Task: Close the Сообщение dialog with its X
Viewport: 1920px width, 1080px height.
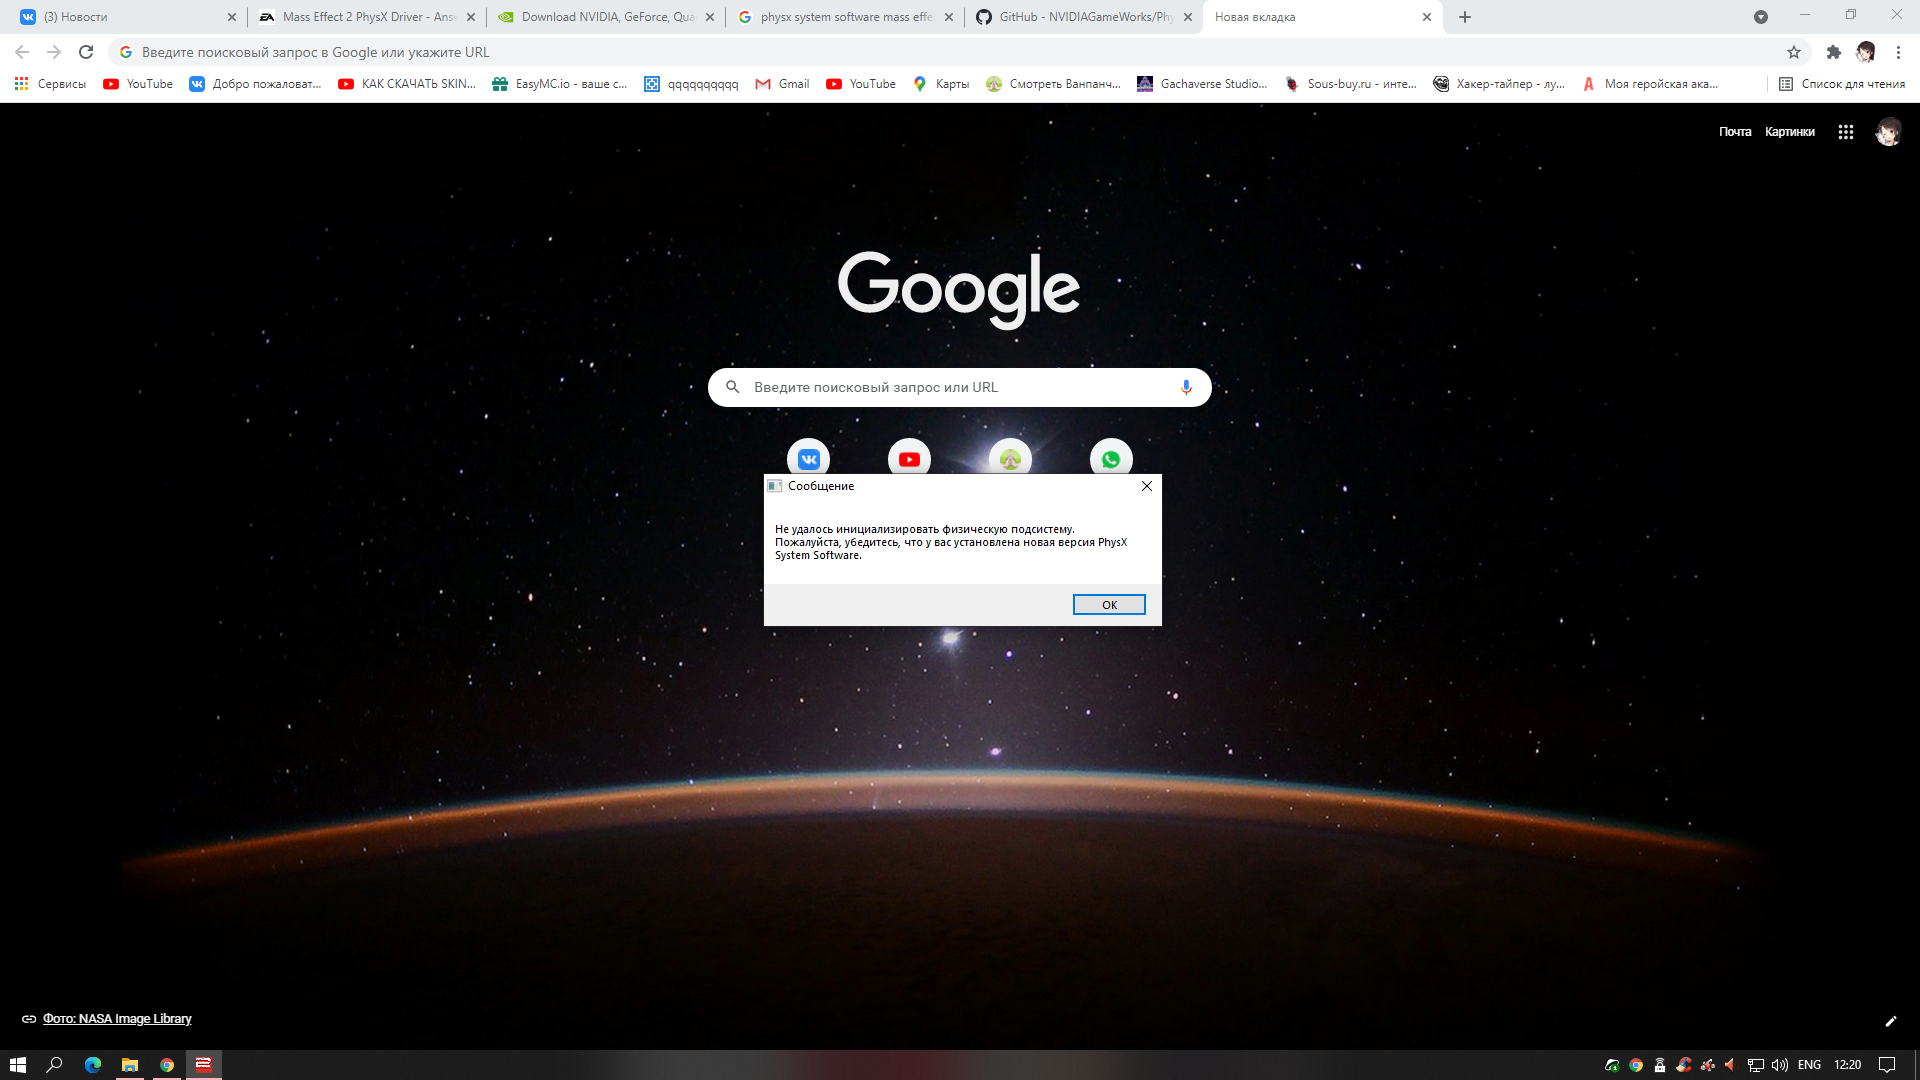Action: point(1147,486)
